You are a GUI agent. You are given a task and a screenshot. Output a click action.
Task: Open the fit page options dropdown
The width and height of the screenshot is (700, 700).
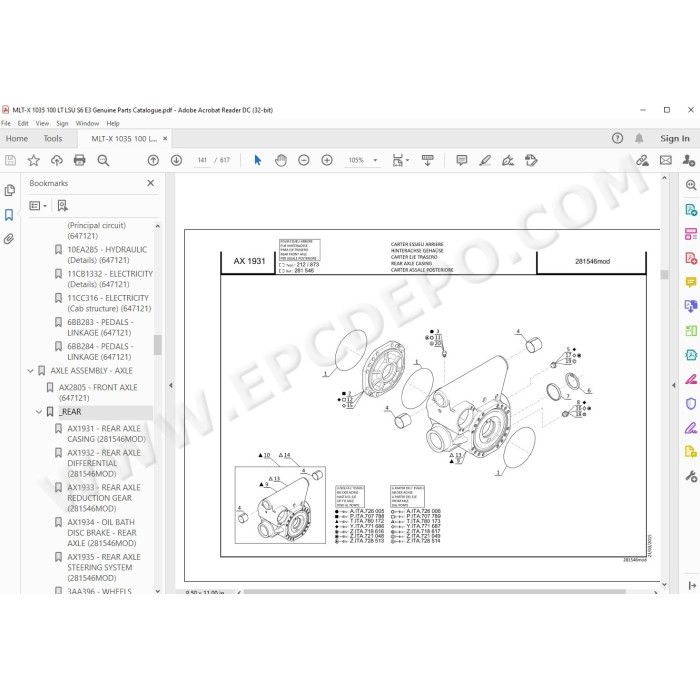400,160
